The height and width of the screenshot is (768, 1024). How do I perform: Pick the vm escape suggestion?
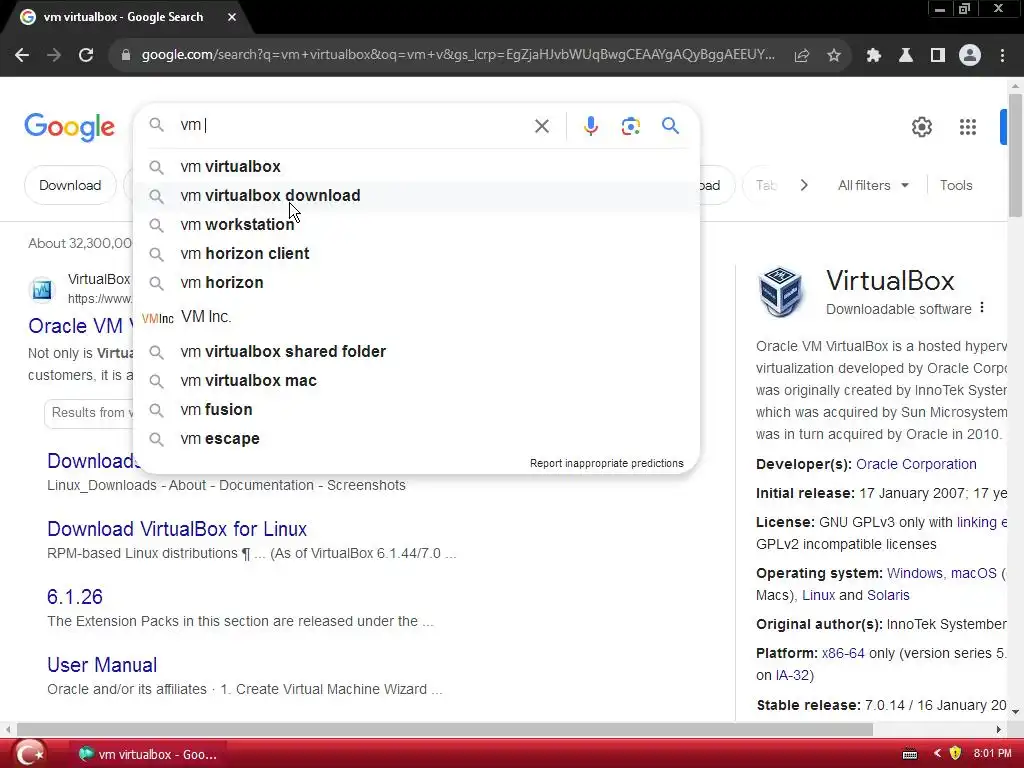pos(416,439)
